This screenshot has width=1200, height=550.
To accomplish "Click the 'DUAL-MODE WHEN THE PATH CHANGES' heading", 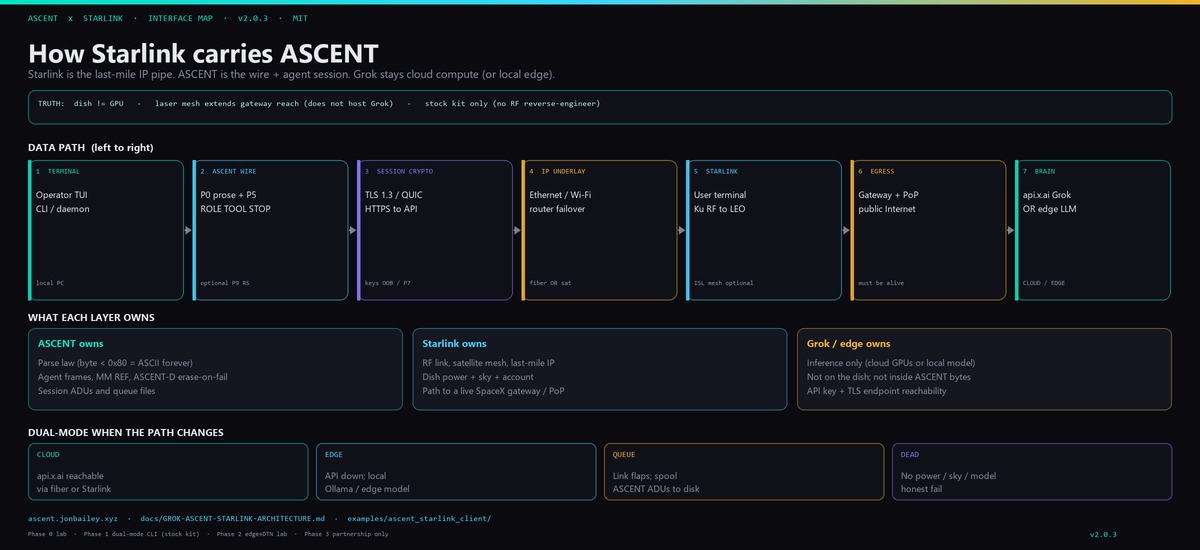I will [x=126, y=433].
